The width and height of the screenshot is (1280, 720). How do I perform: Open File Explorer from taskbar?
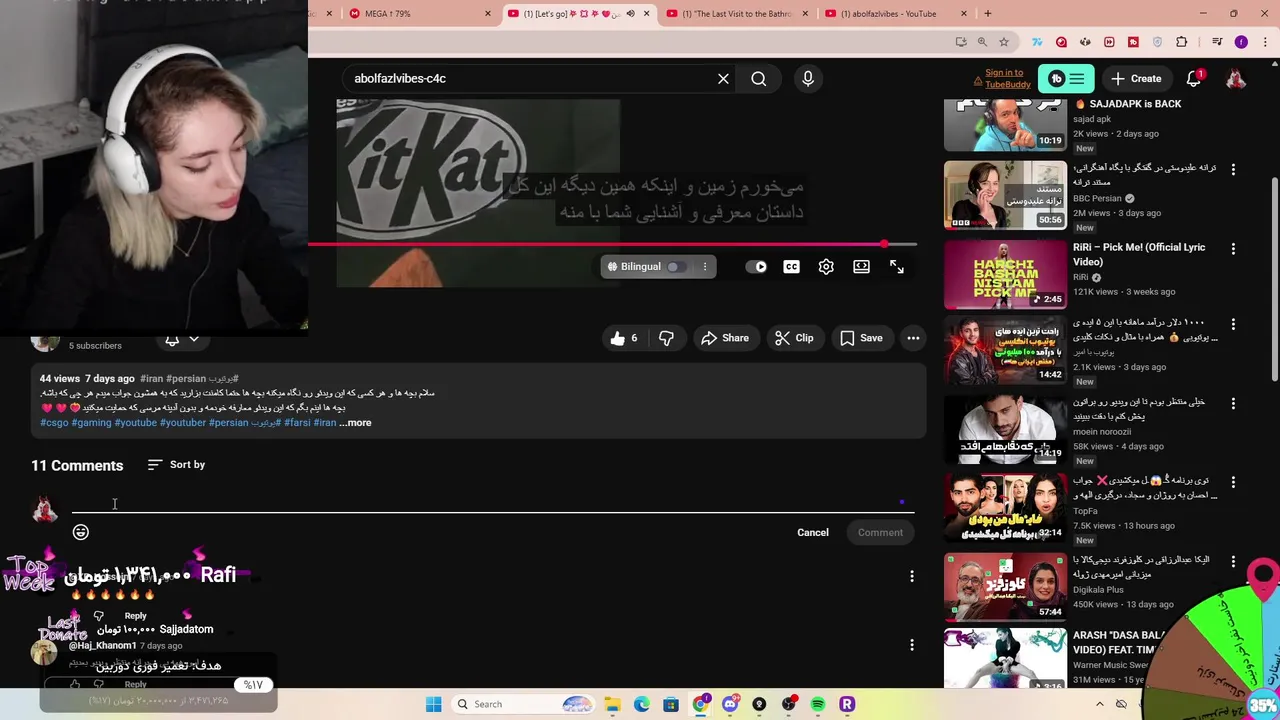coord(612,704)
